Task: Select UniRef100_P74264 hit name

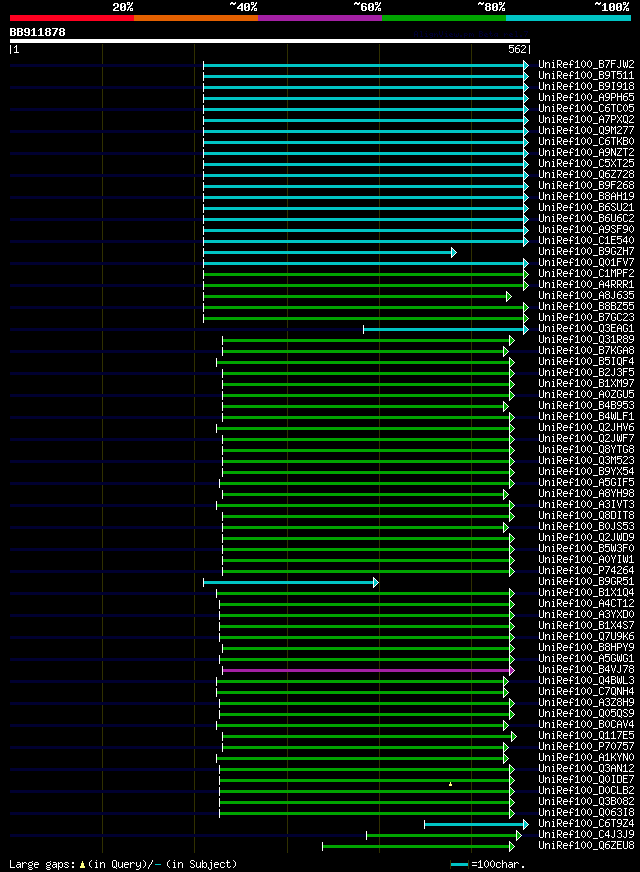Action: (586, 570)
